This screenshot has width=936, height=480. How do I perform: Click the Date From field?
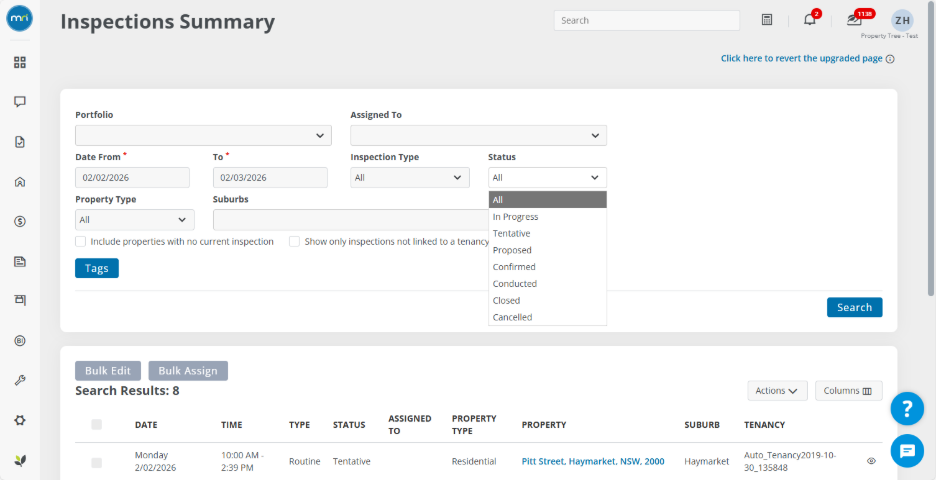click(x=133, y=178)
